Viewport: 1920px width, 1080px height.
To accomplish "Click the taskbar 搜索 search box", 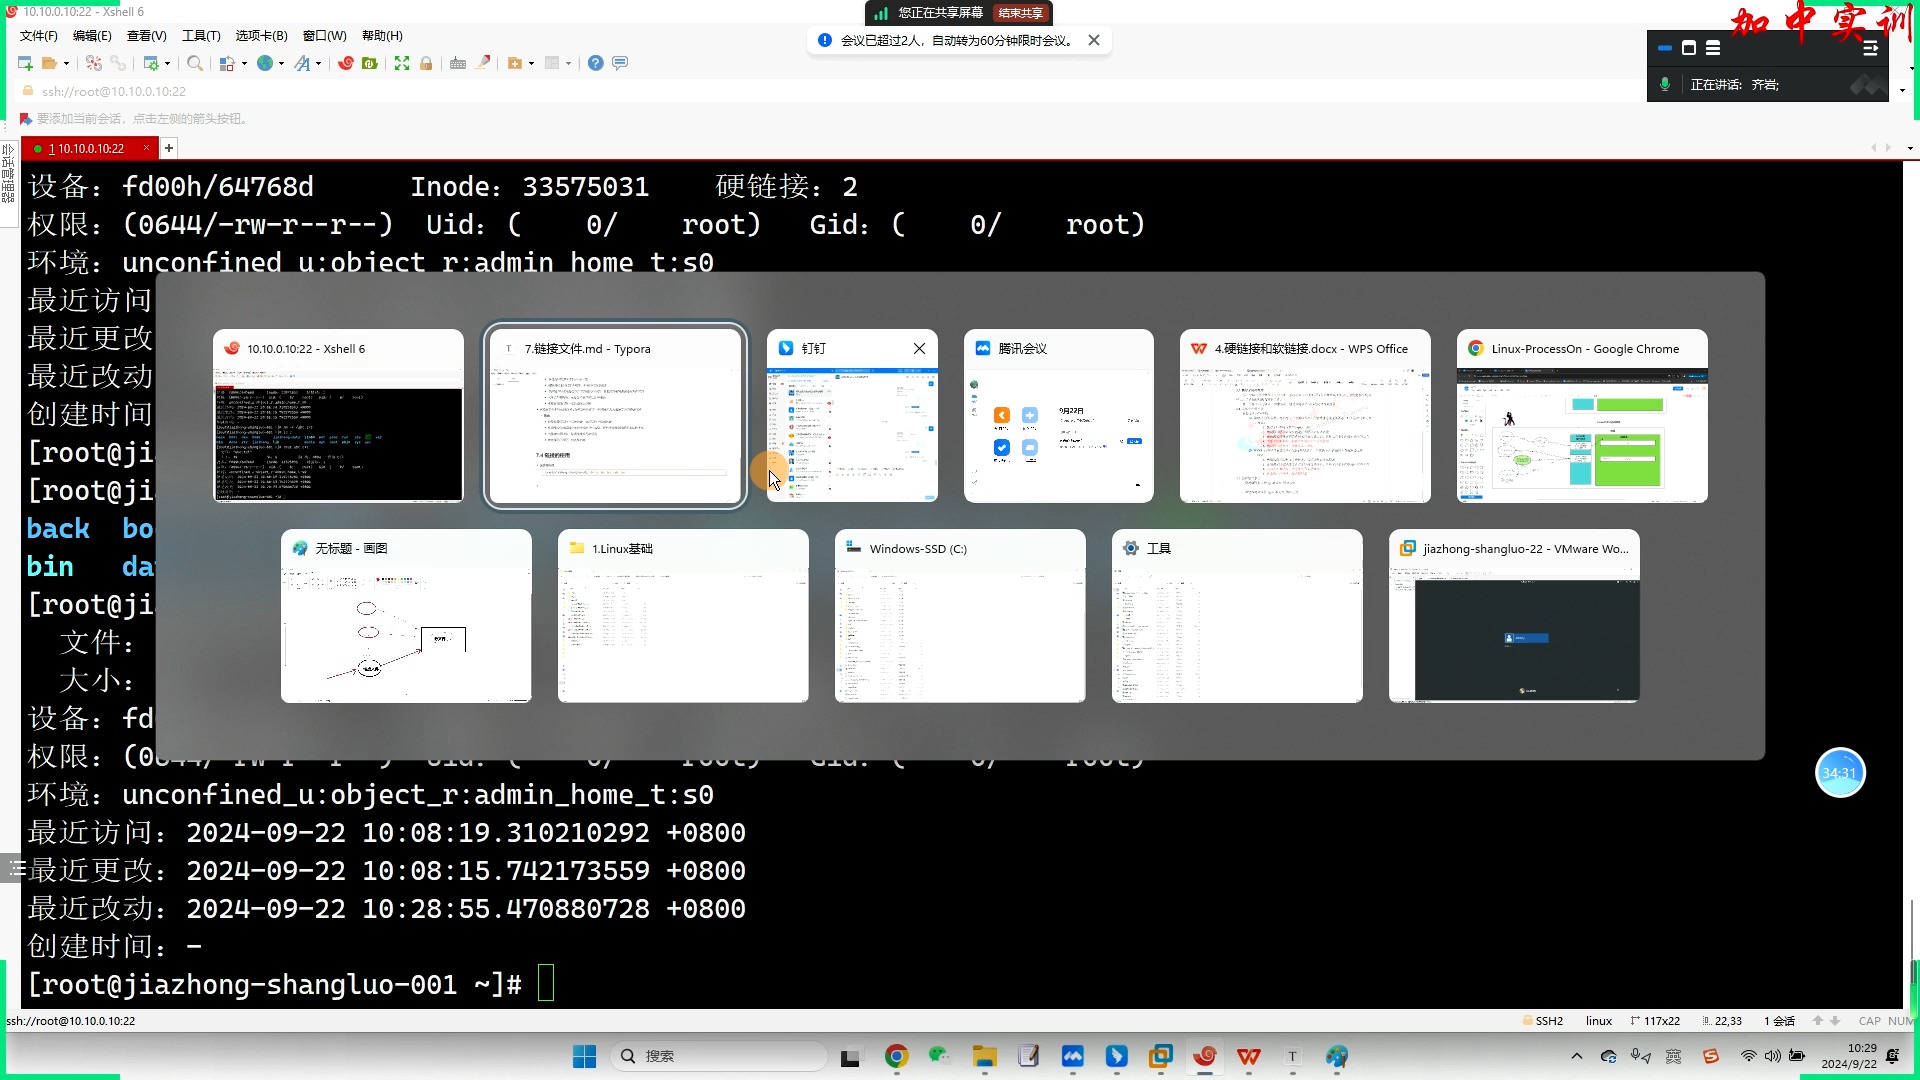I will pos(718,1056).
